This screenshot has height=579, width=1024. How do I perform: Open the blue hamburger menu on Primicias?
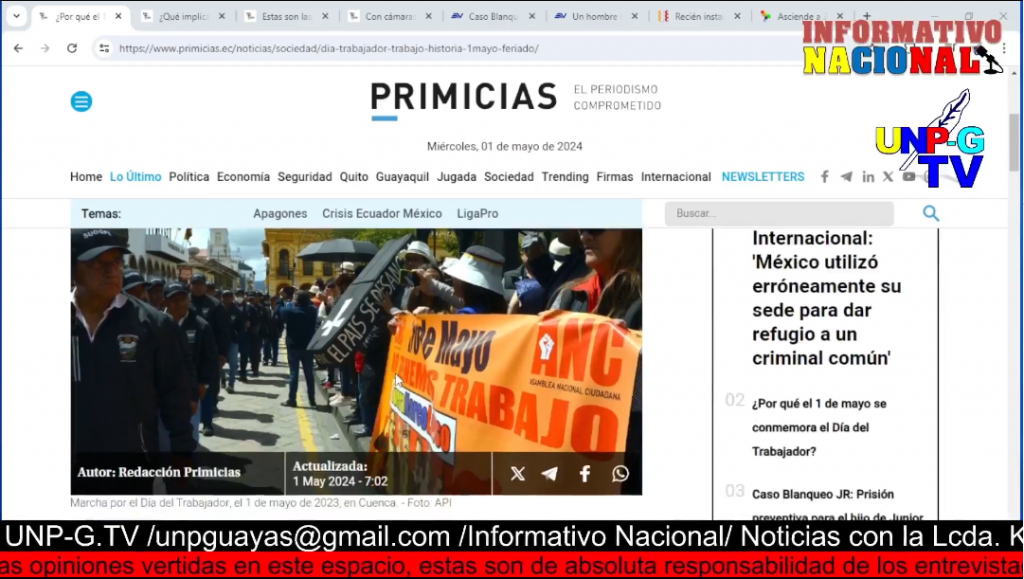coord(82,101)
